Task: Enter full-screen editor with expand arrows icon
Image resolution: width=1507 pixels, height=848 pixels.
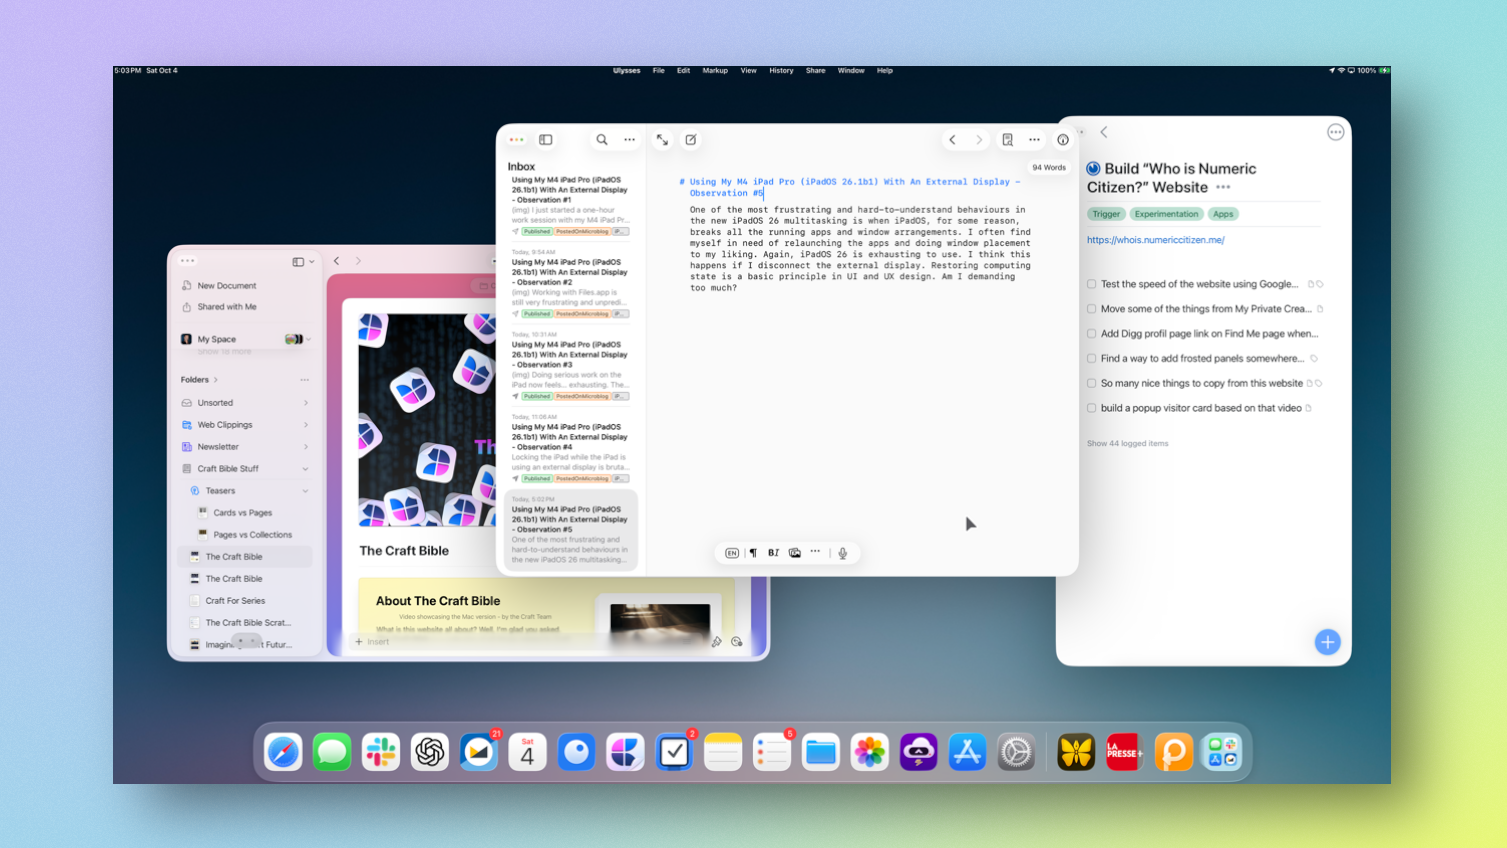Action: coord(662,140)
